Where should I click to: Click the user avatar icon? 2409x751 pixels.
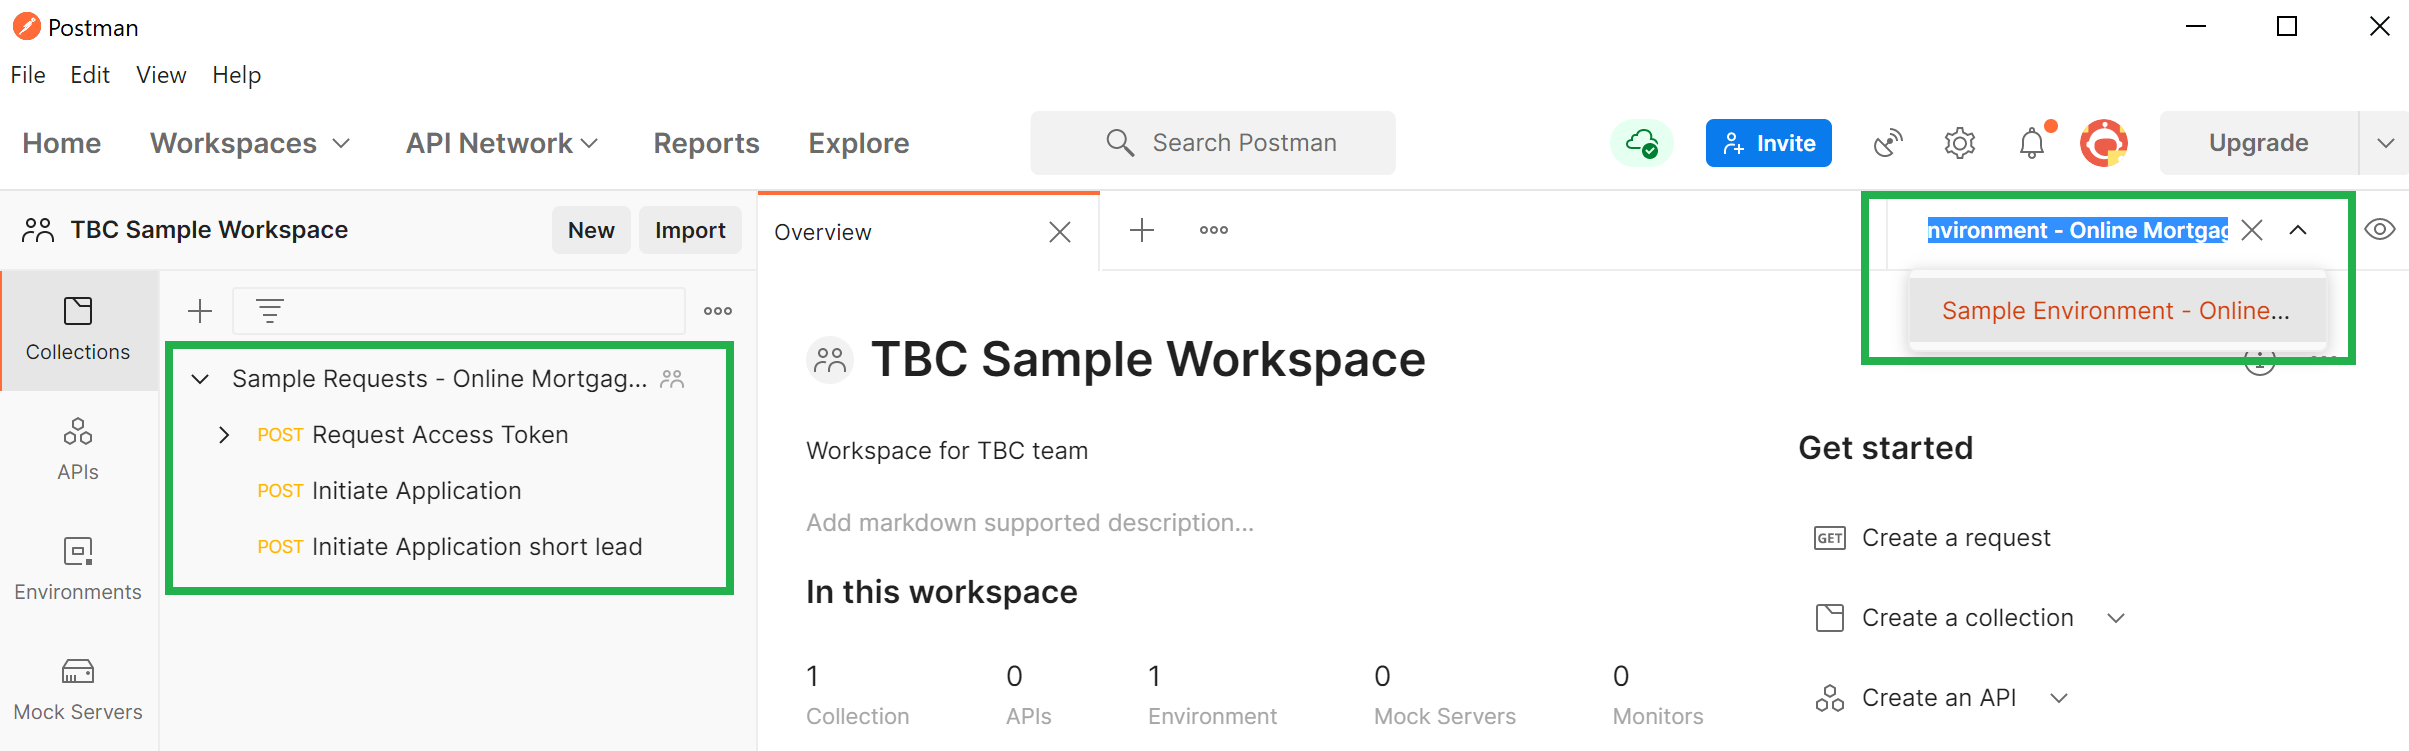(2104, 143)
